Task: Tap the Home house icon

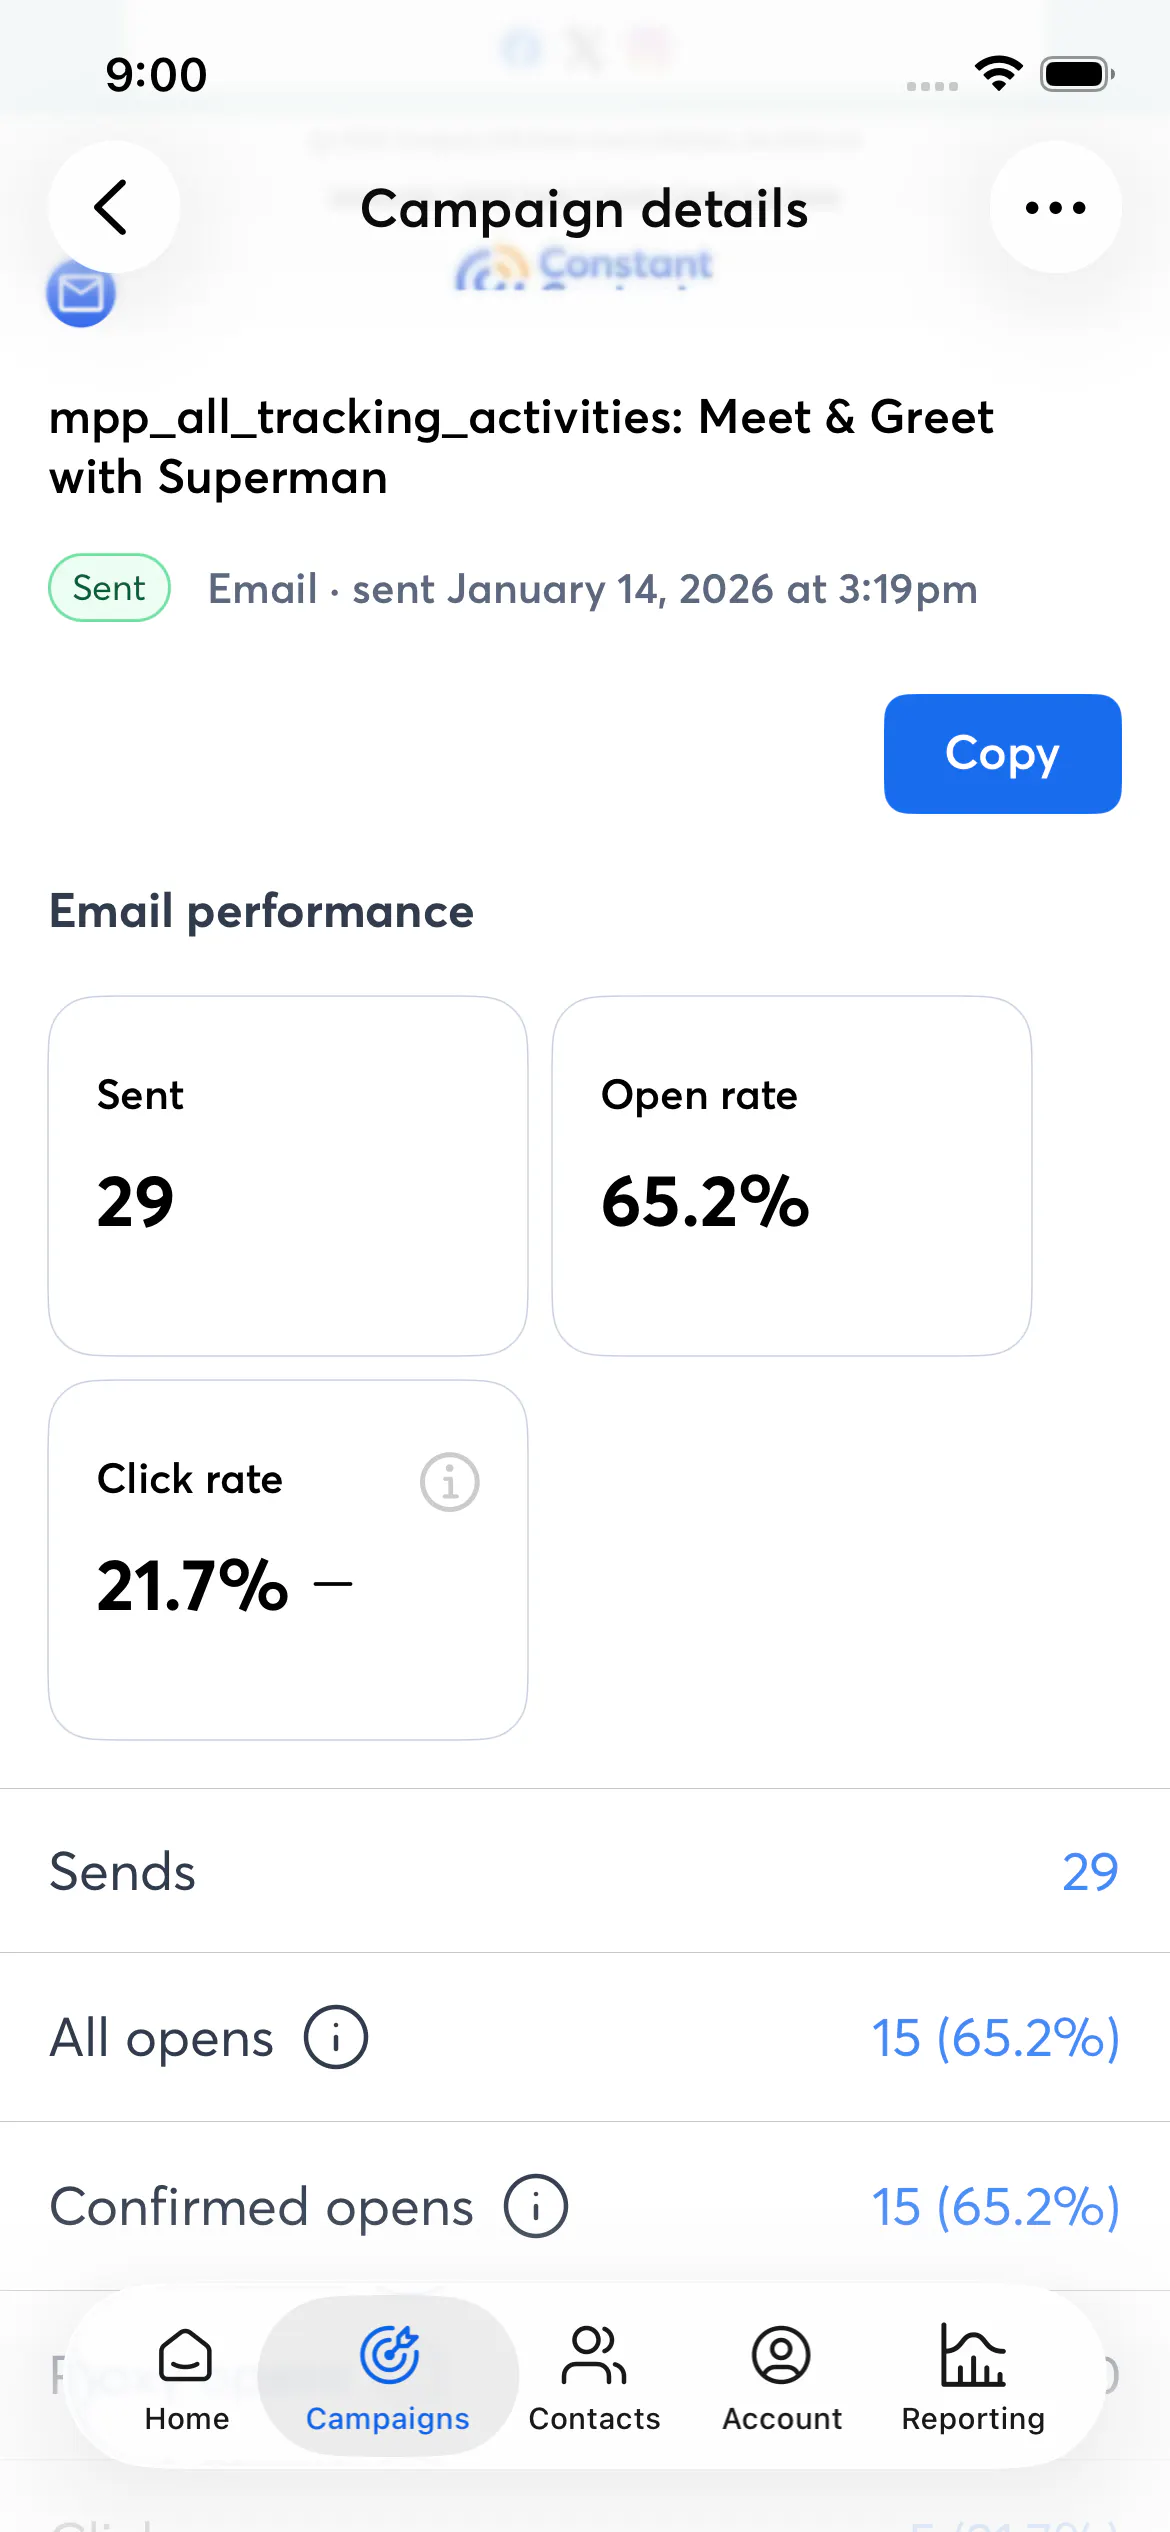Action: [x=186, y=2355]
